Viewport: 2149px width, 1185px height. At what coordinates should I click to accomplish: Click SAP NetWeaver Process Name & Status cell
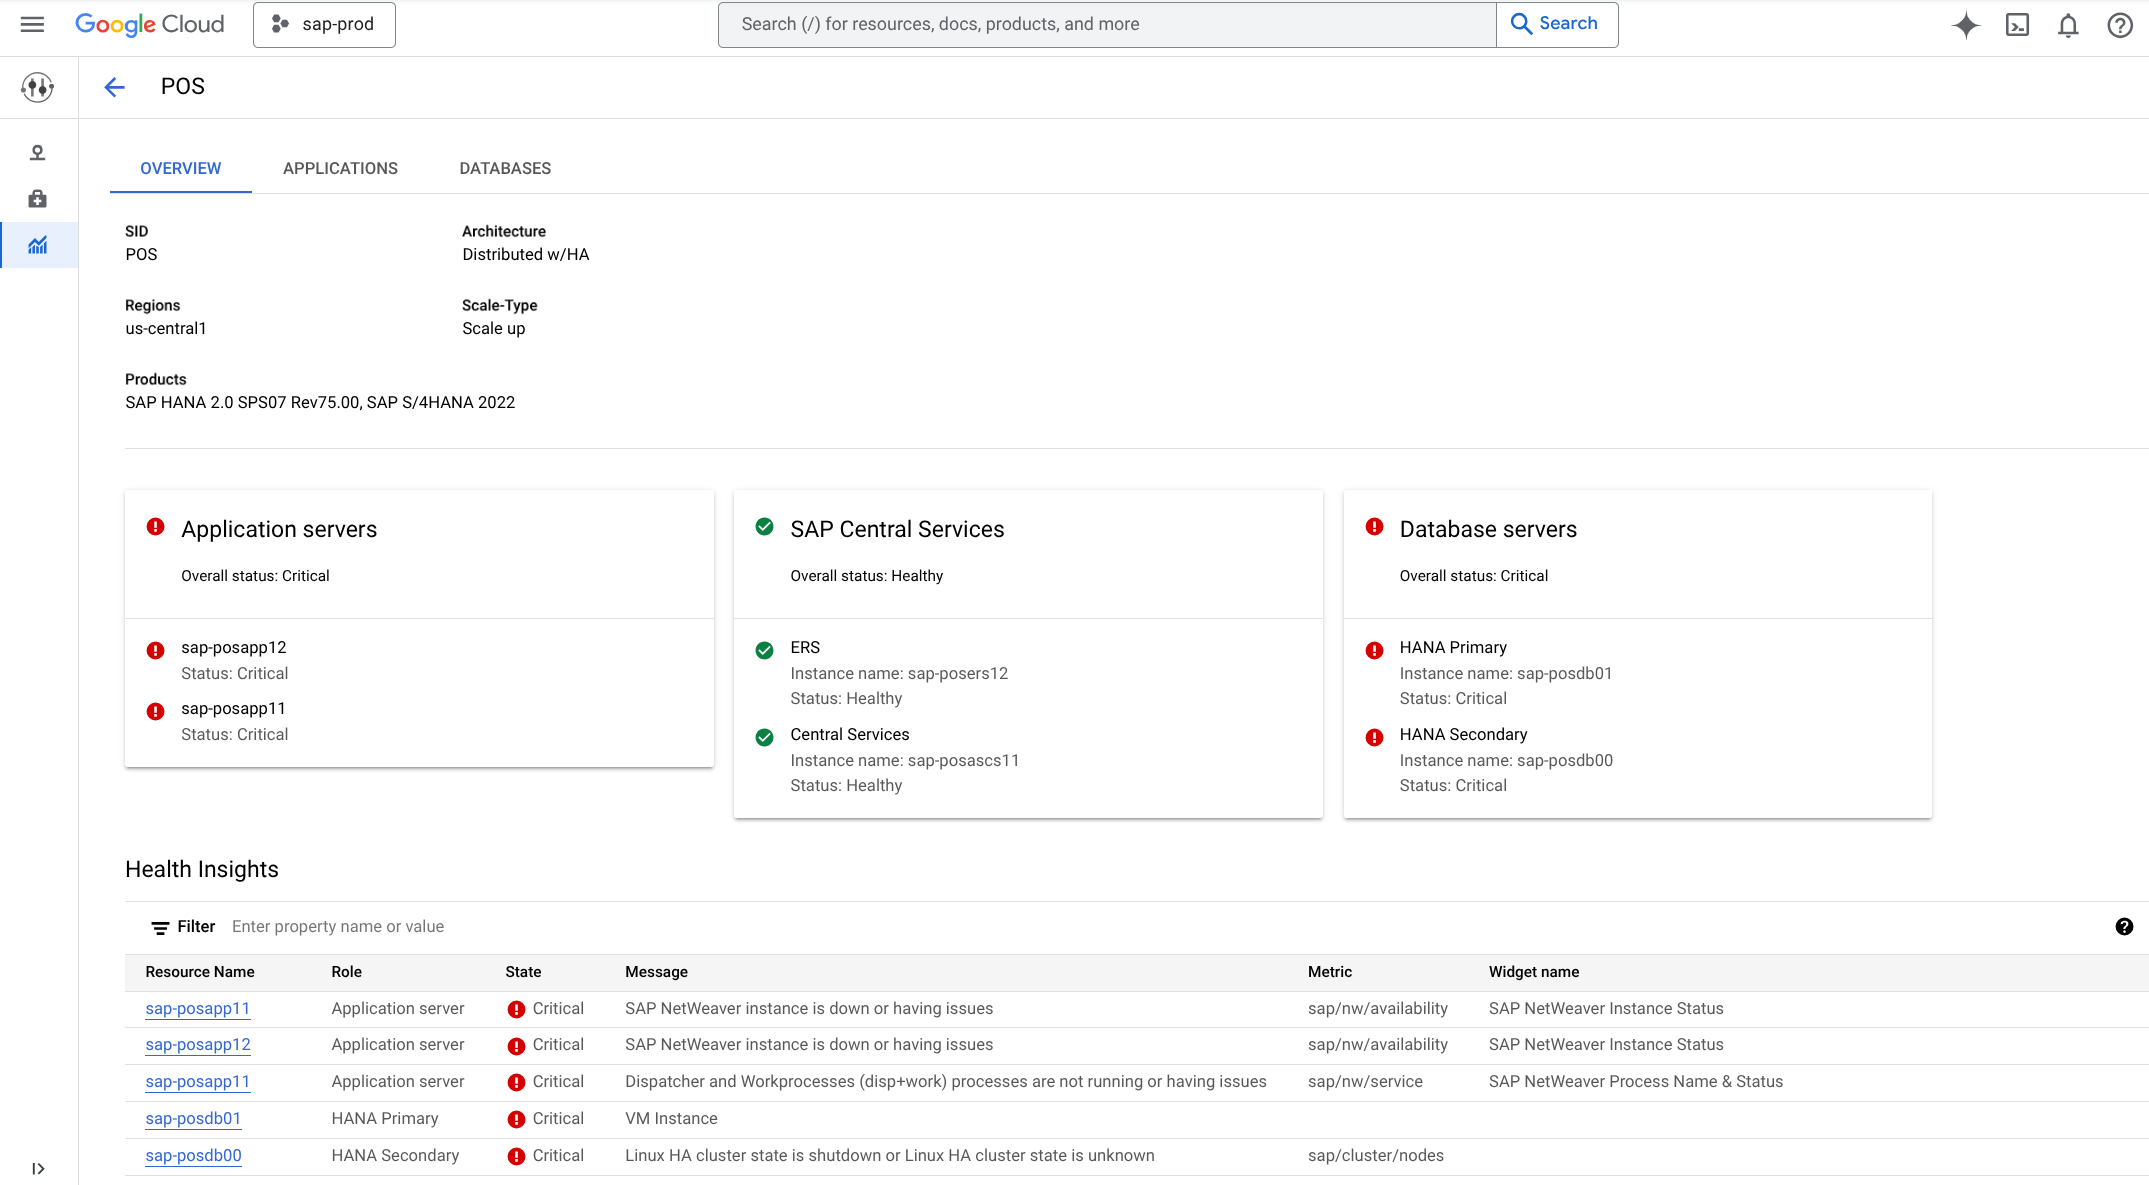(x=1636, y=1082)
